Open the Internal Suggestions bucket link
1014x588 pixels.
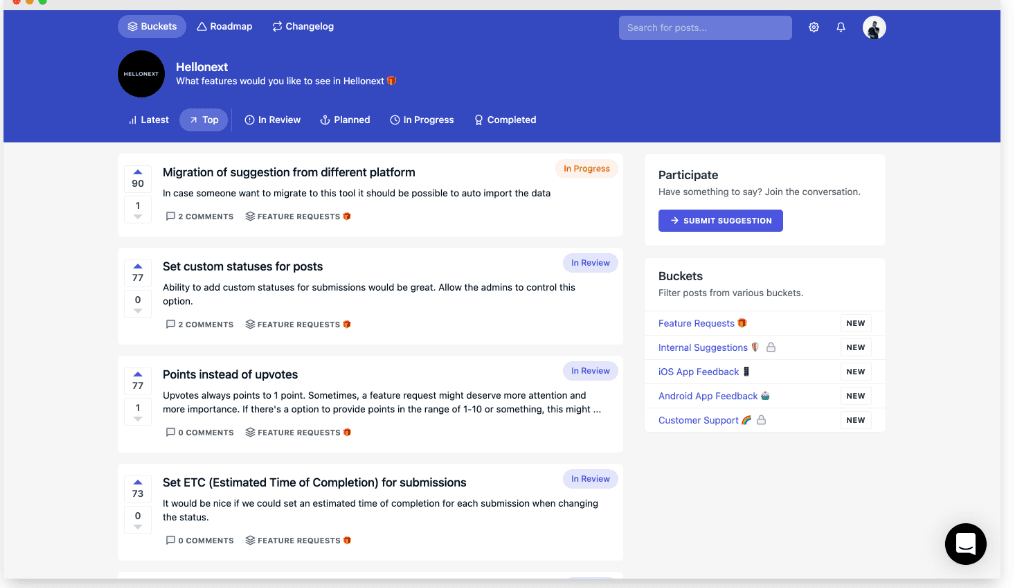(709, 347)
